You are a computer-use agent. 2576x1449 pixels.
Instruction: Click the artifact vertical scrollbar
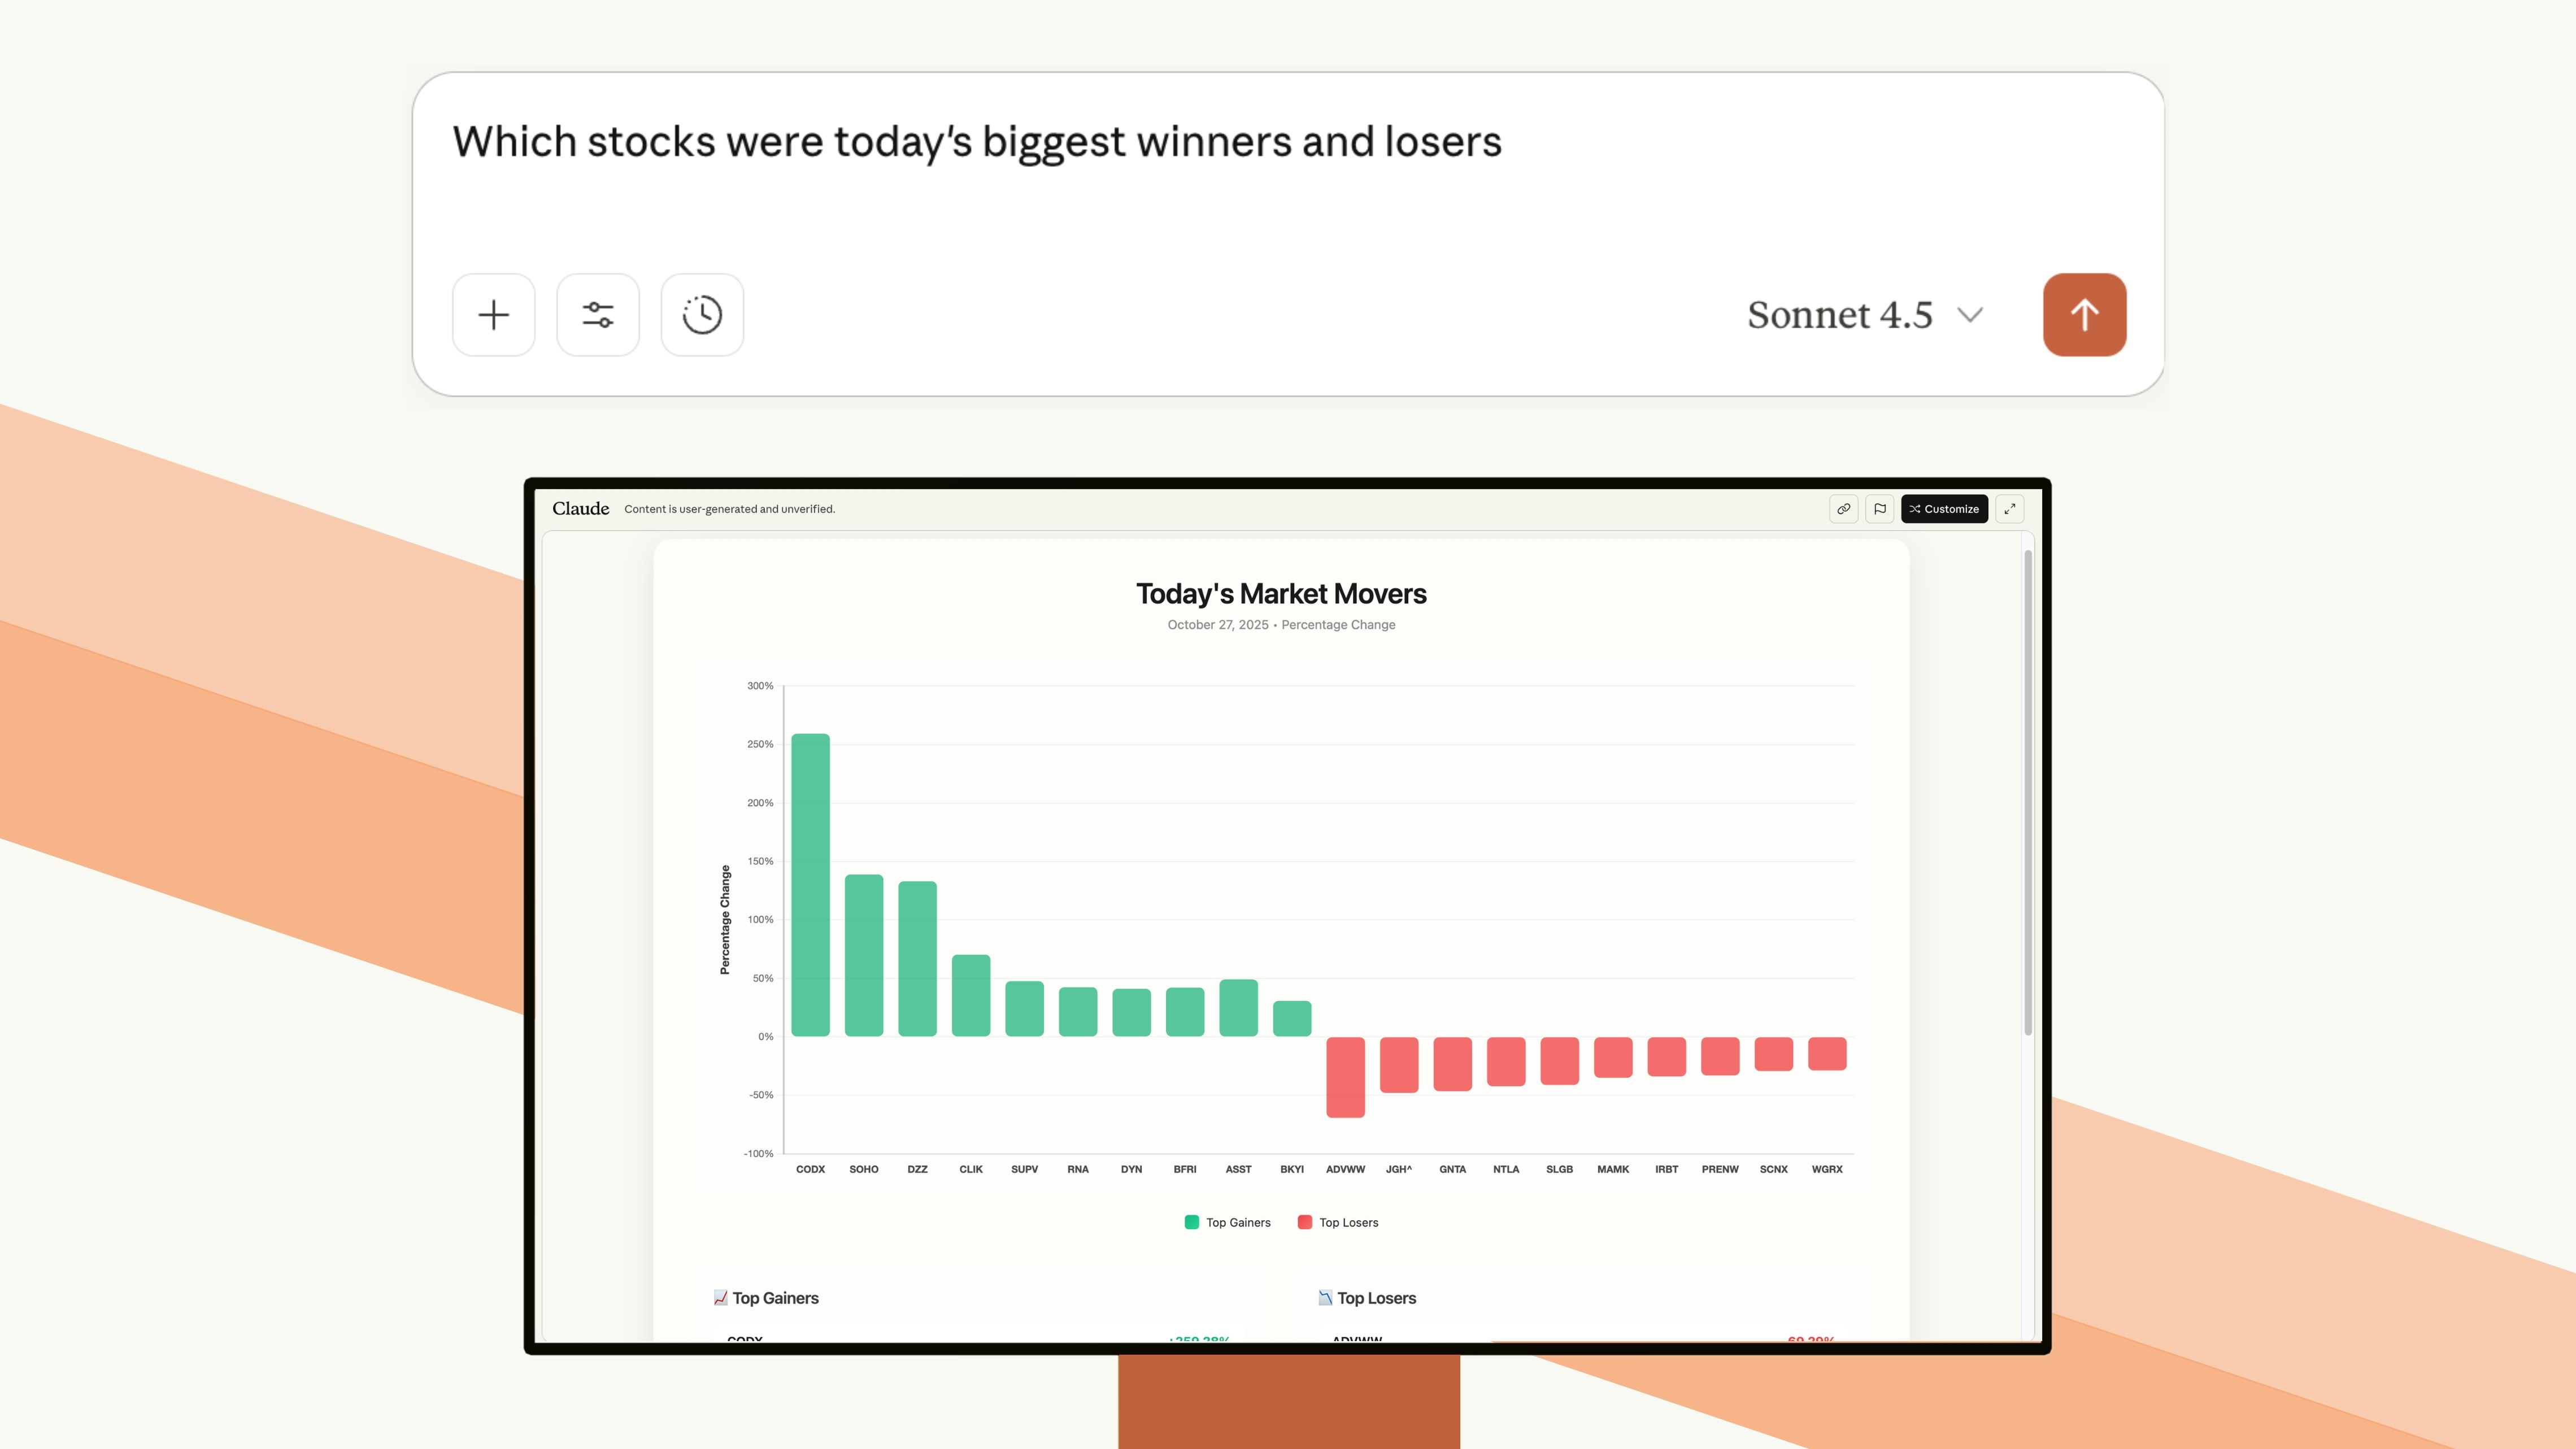click(x=2028, y=790)
